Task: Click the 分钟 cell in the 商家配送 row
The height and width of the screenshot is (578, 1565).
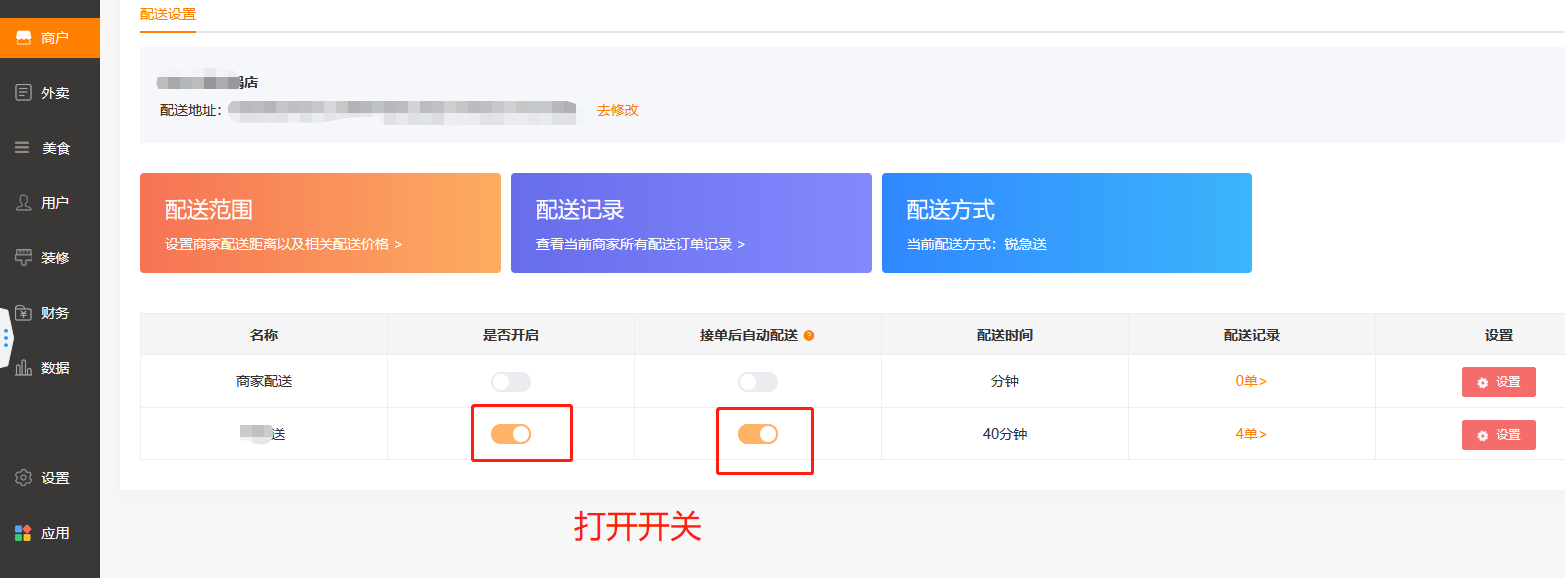Action: (x=1005, y=382)
